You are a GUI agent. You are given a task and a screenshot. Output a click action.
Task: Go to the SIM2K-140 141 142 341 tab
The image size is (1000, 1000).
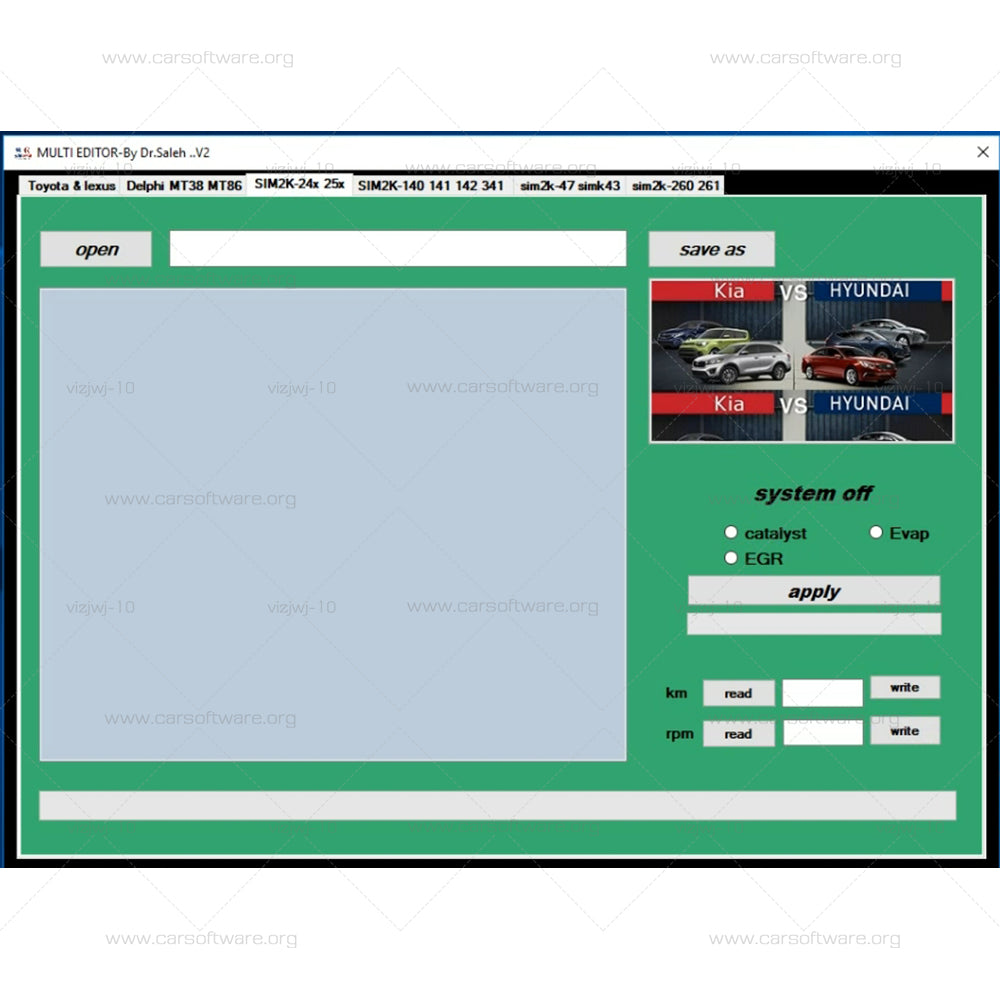[430, 186]
